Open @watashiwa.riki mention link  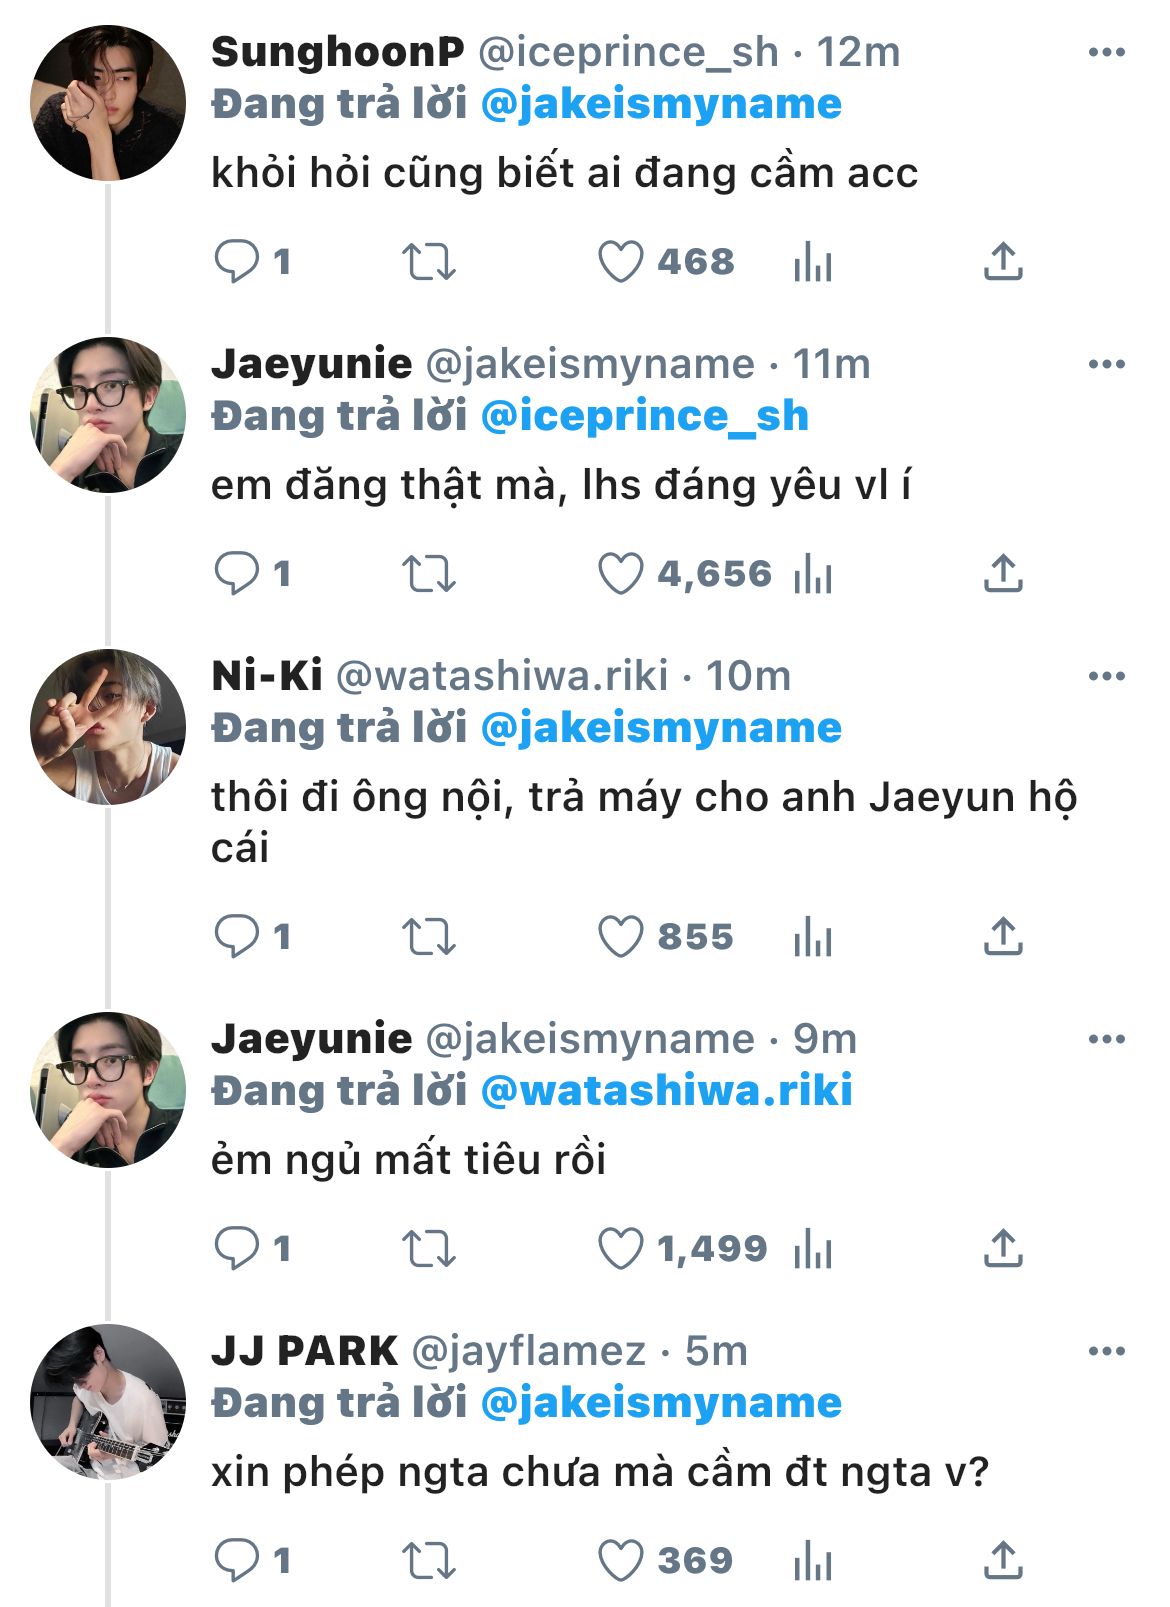[666, 1091]
